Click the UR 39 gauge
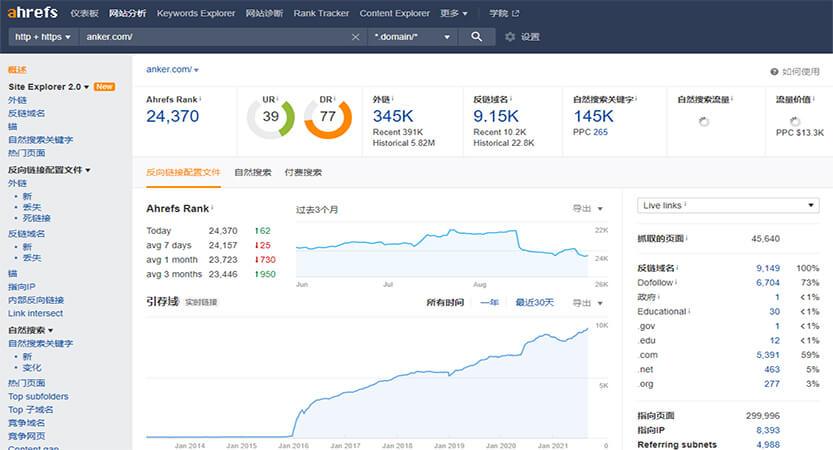This screenshot has height=450, width=833. [x=270, y=116]
